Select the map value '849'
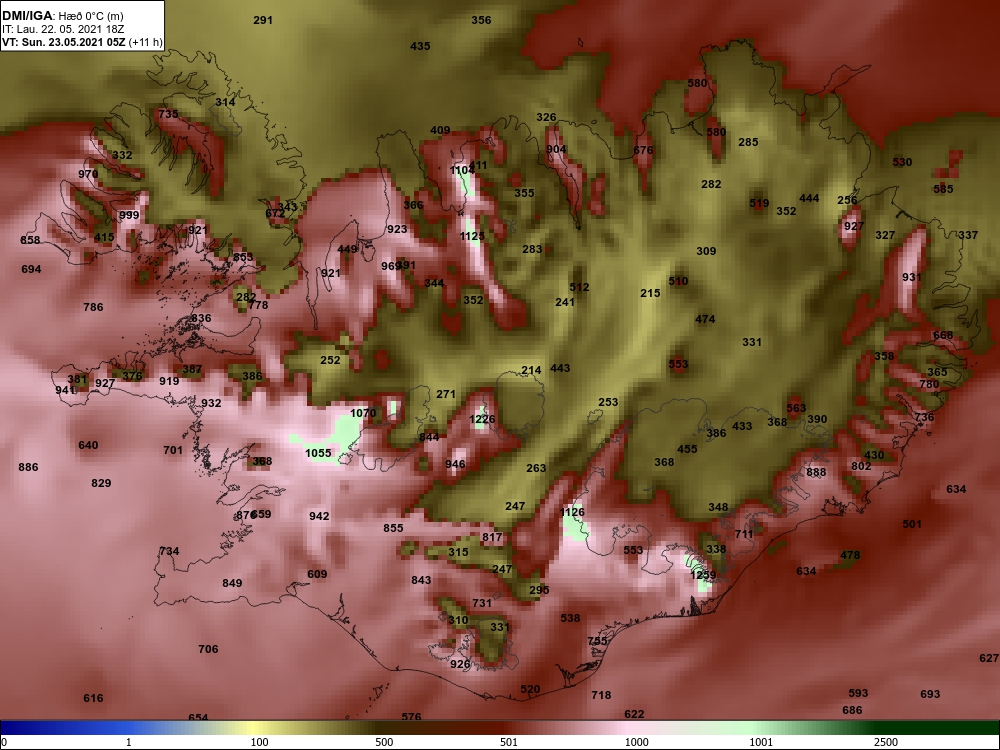Screen dimensions: 1000x750 pos(232,582)
